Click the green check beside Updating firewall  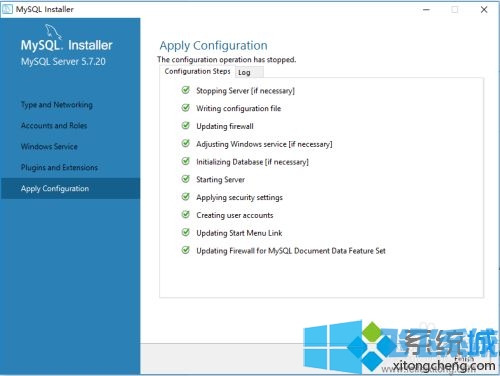point(186,126)
